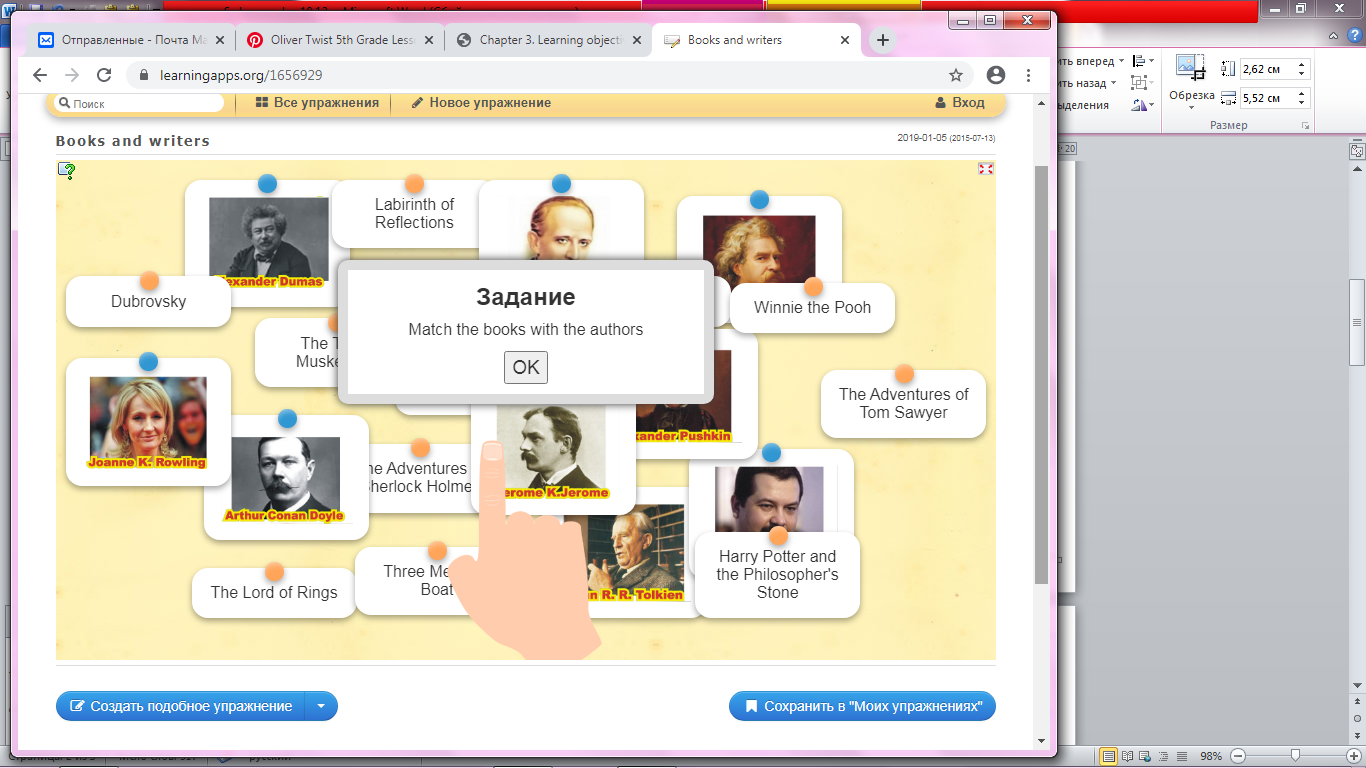Zoom in with Word's plus button
This screenshot has height=768, width=1366.
[x=1352, y=756]
